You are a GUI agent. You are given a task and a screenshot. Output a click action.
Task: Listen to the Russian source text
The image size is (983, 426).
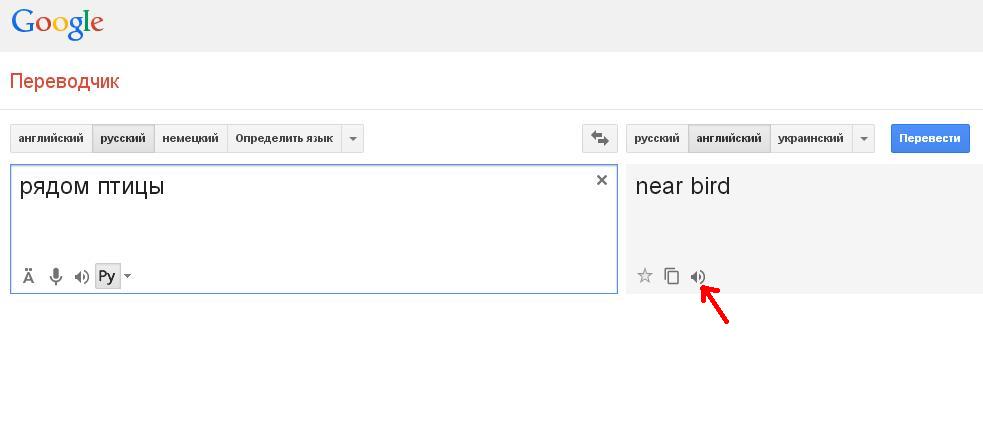point(82,276)
